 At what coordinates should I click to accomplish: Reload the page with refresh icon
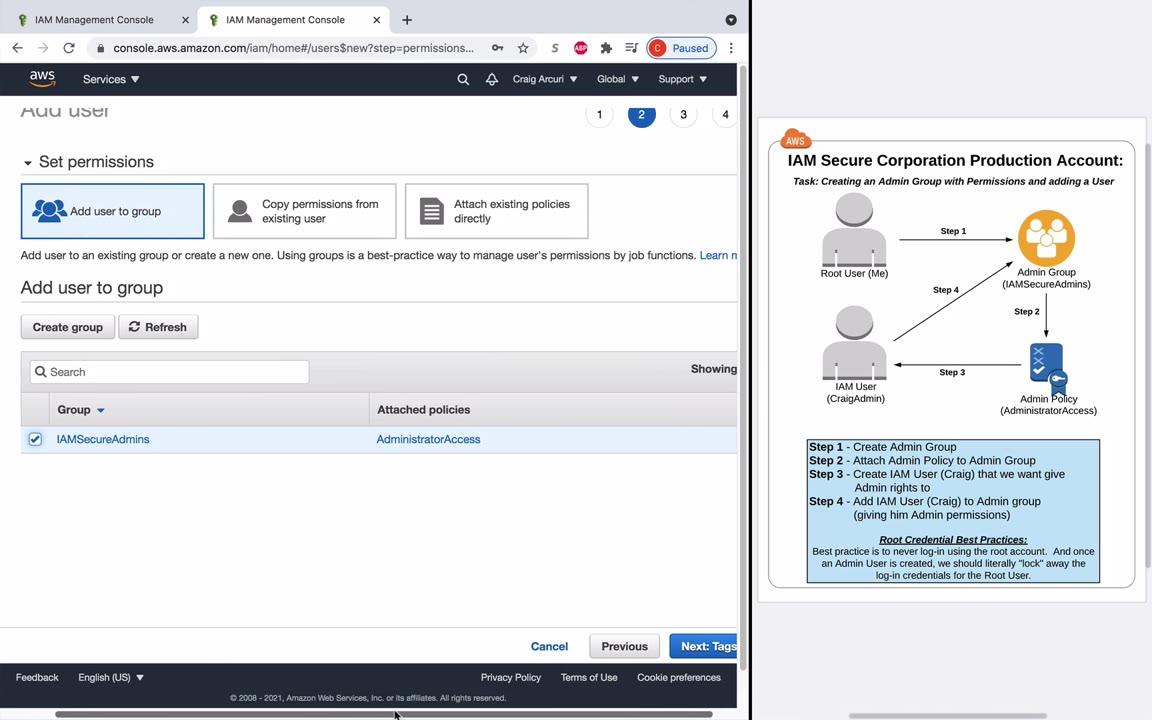(x=69, y=48)
